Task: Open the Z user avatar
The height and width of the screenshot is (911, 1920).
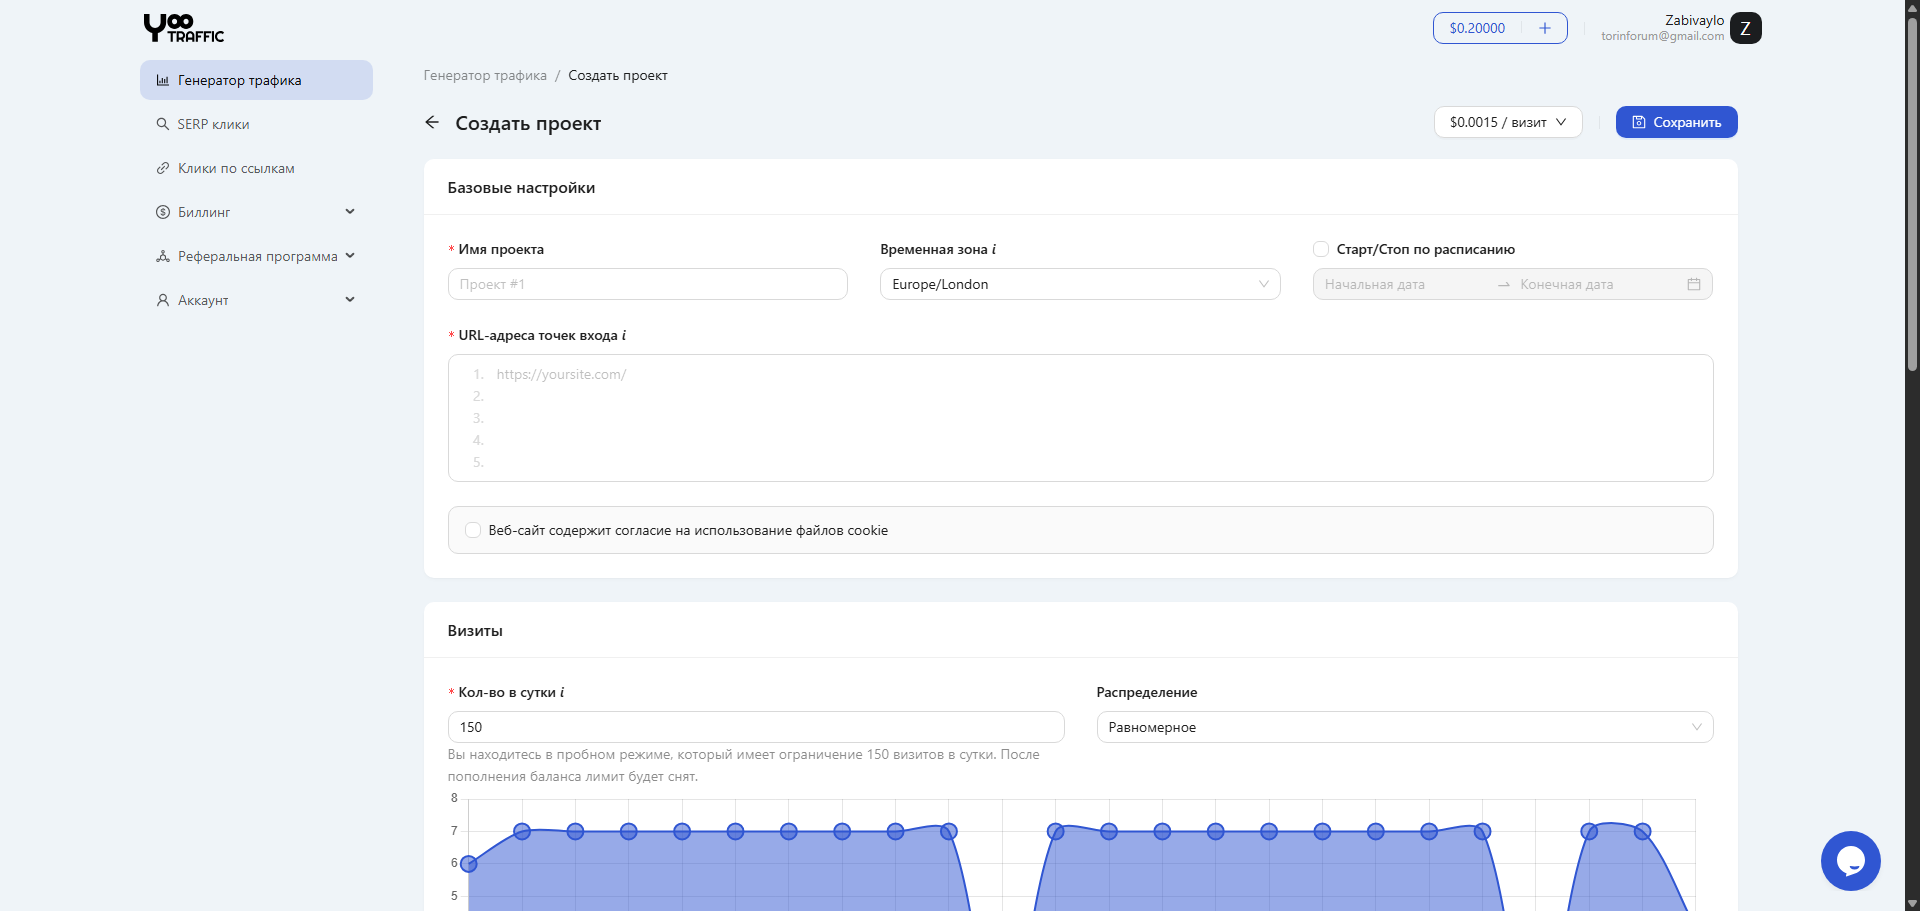Action: (x=1746, y=28)
